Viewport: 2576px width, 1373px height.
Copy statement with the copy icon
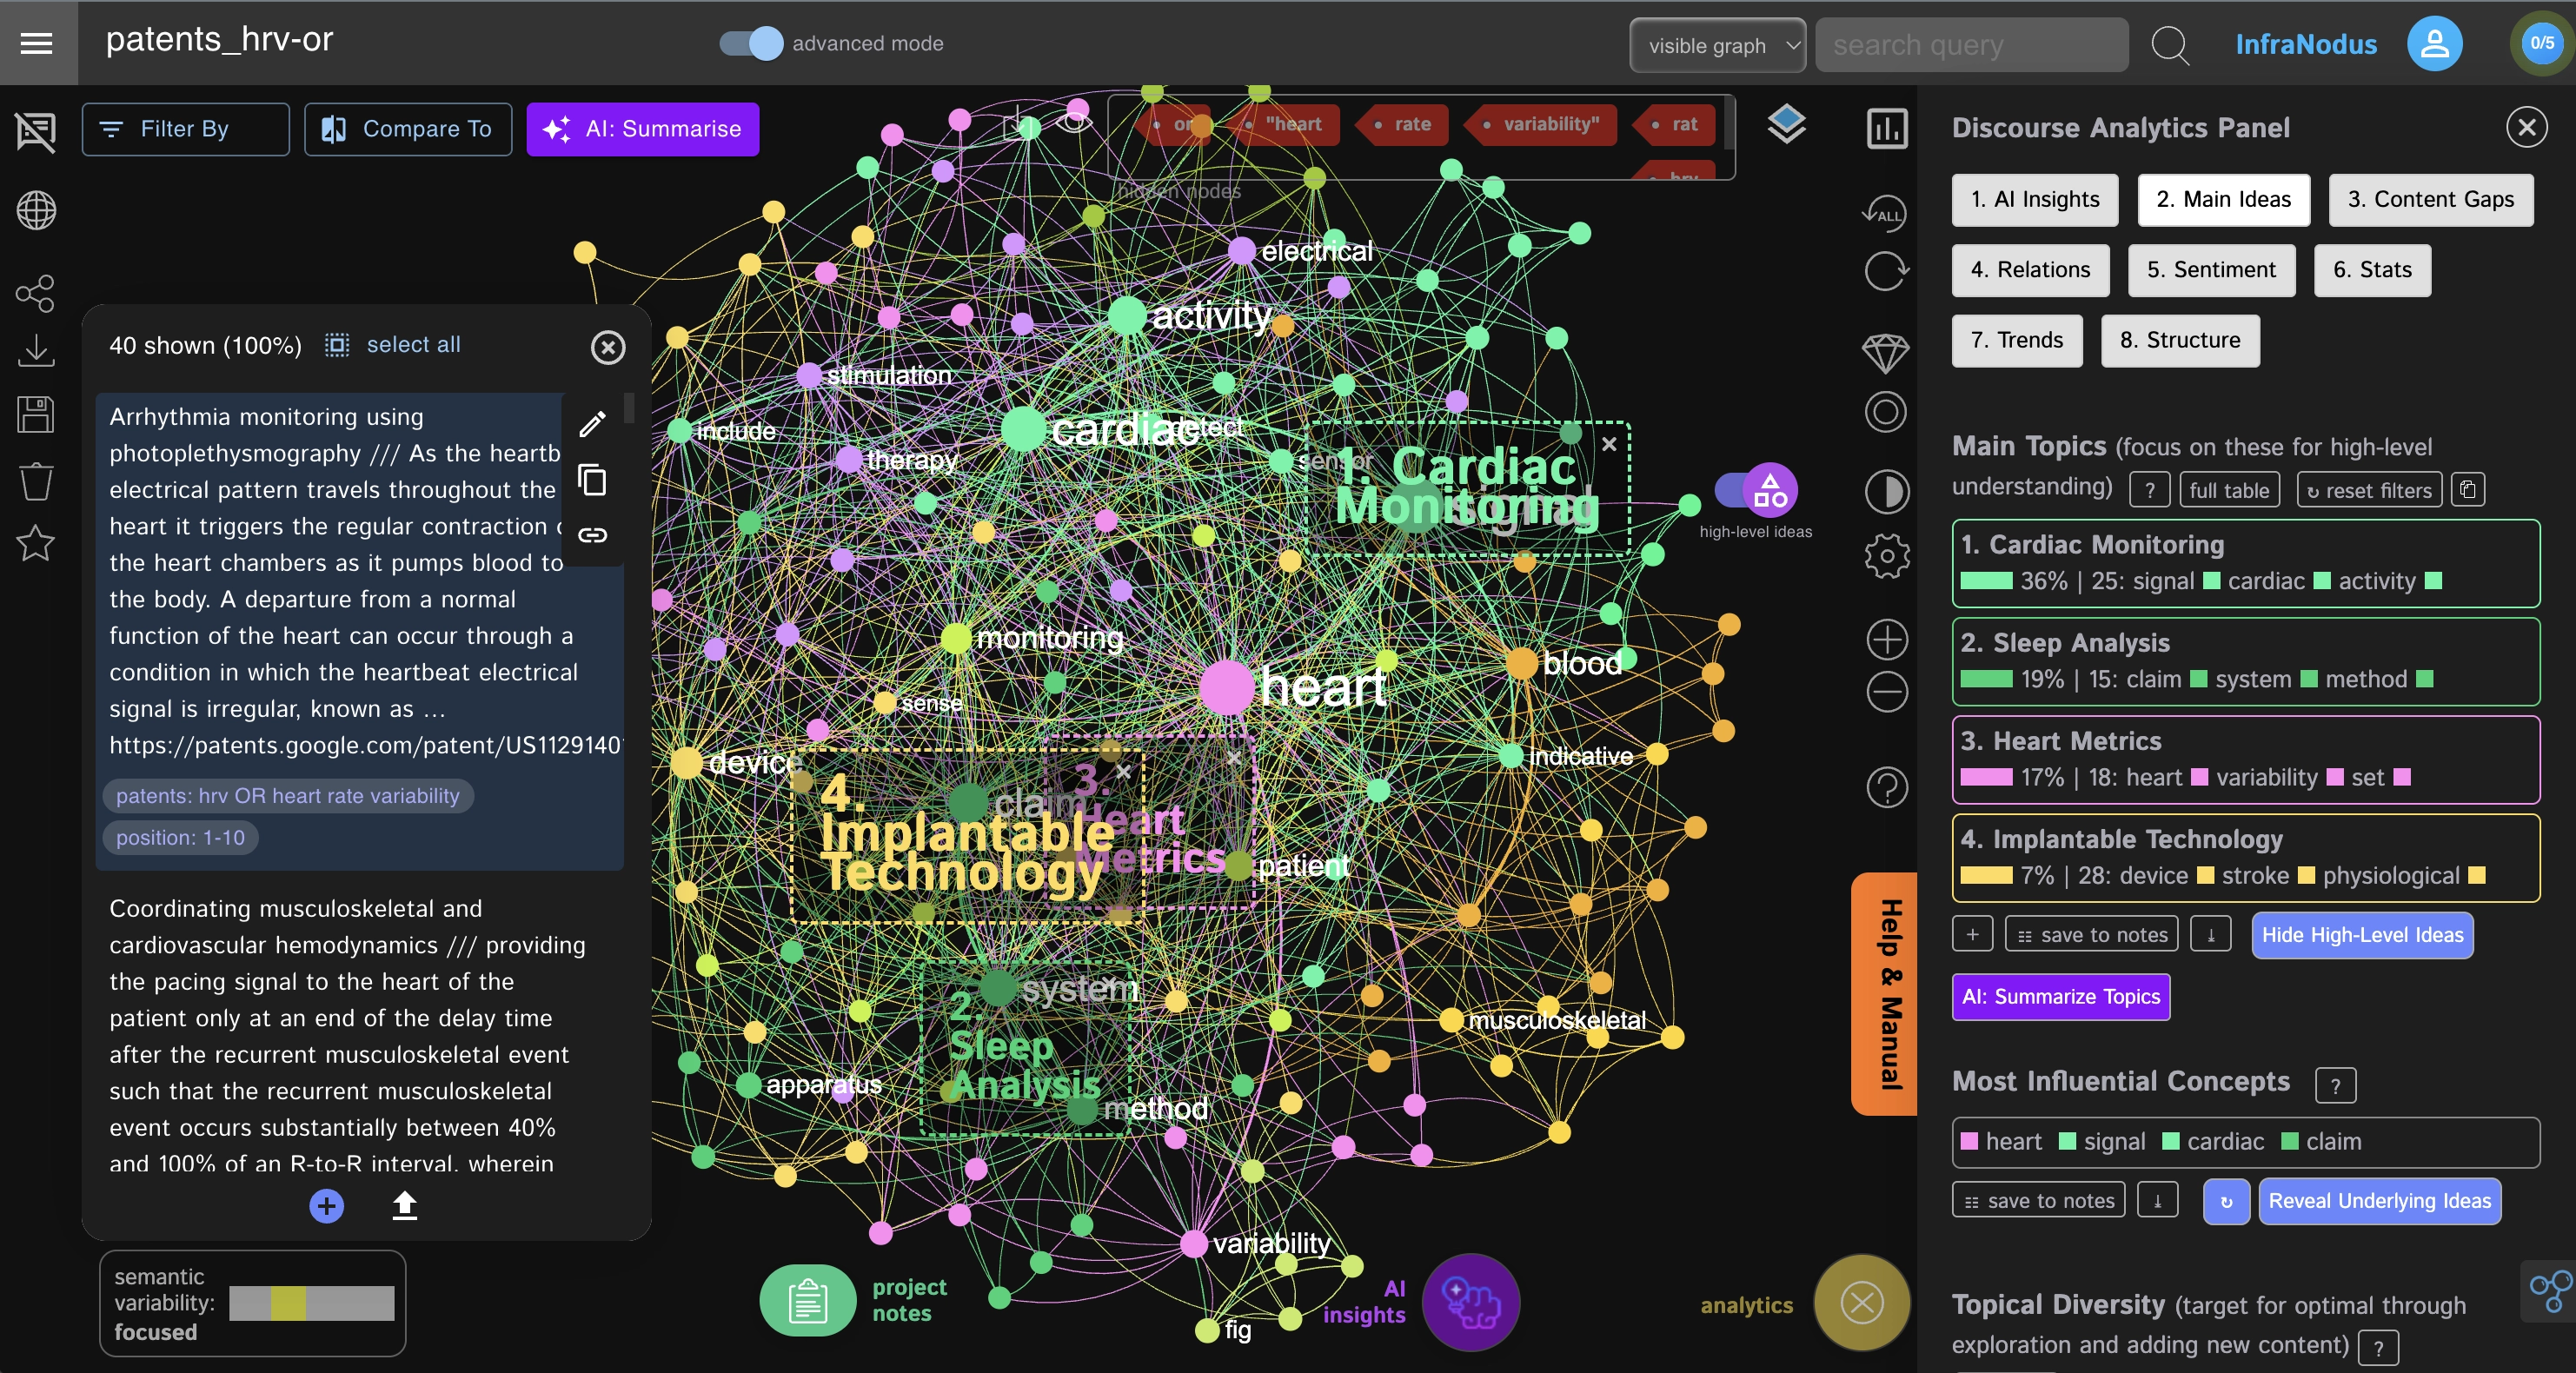pos(593,481)
